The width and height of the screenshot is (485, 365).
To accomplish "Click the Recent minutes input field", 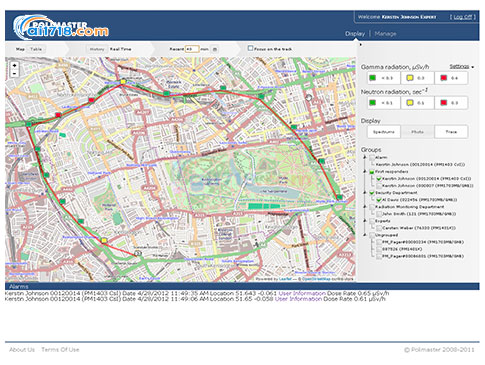I will click(192, 49).
